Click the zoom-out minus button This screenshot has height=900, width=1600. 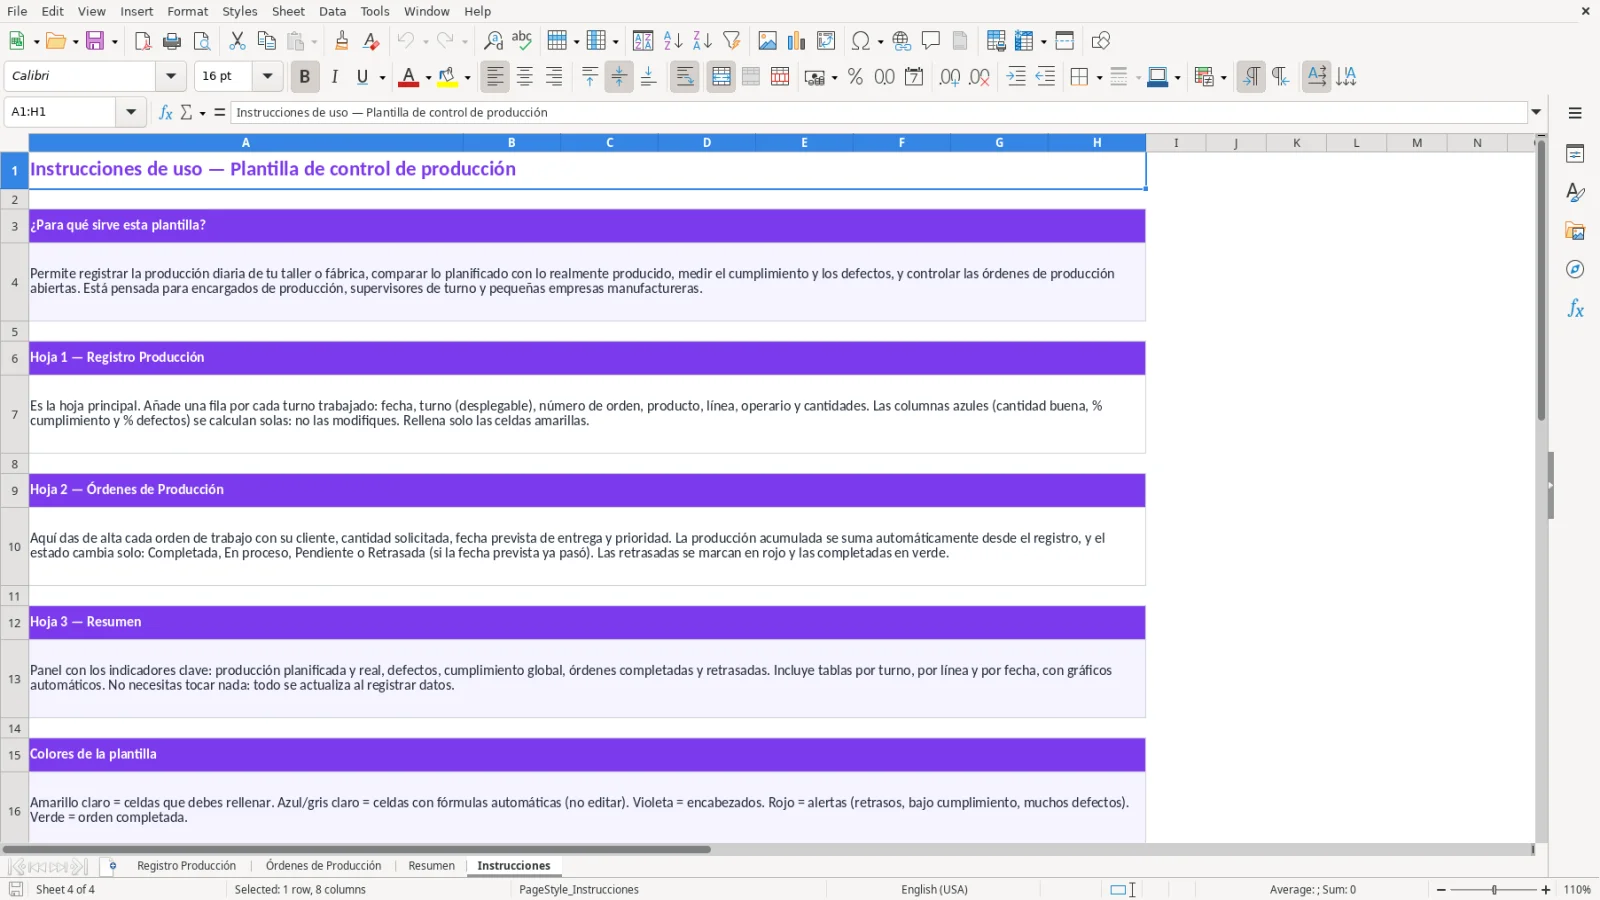coord(1442,890)
